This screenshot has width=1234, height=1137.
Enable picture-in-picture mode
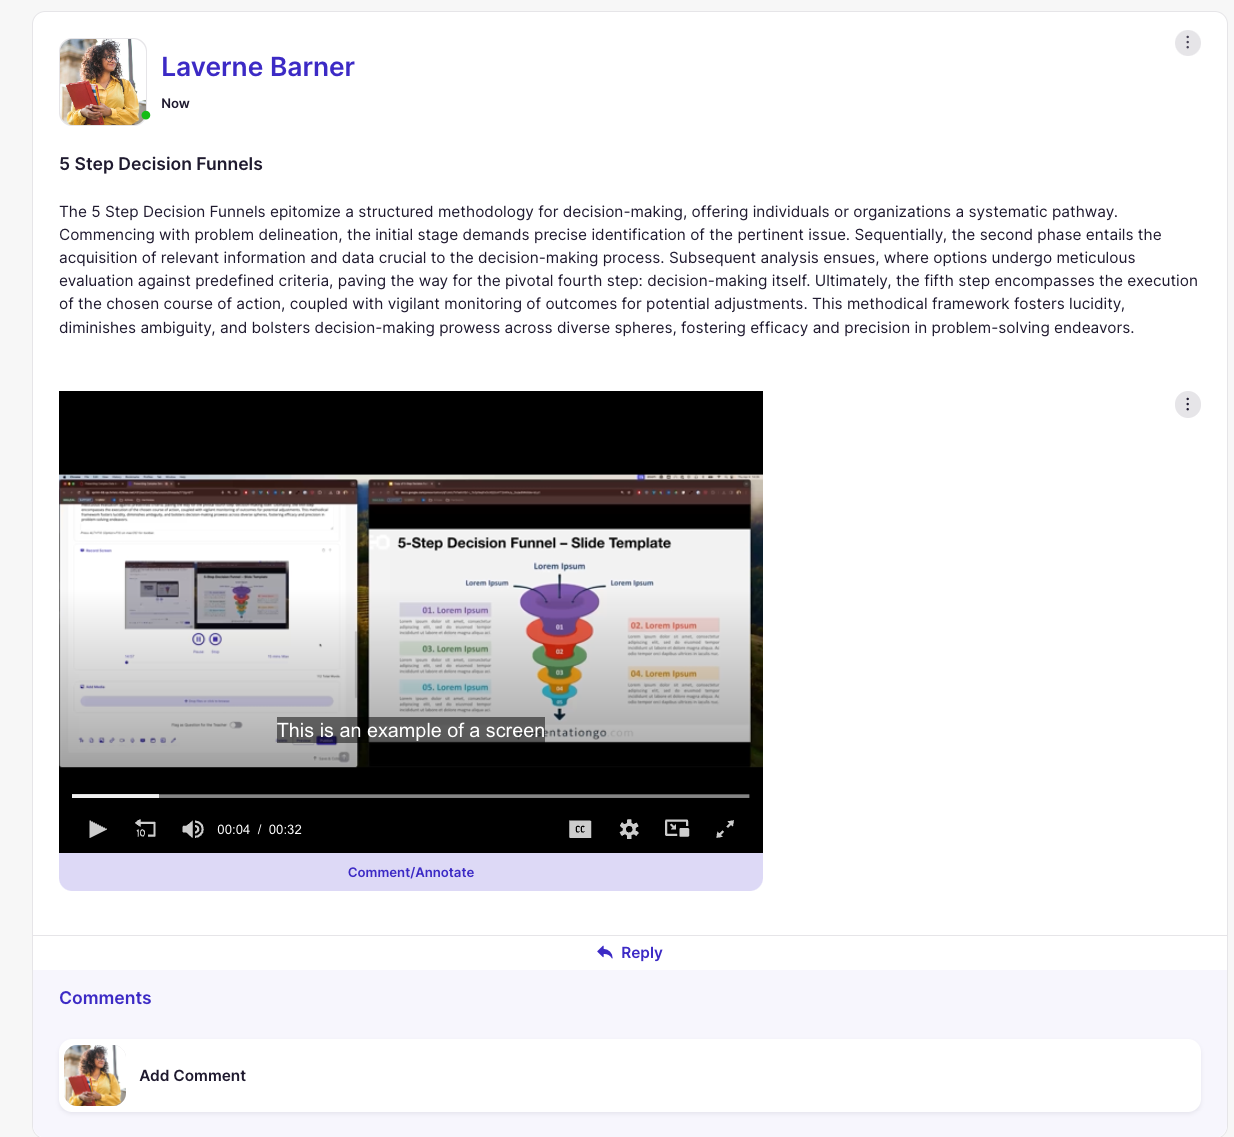677,828
